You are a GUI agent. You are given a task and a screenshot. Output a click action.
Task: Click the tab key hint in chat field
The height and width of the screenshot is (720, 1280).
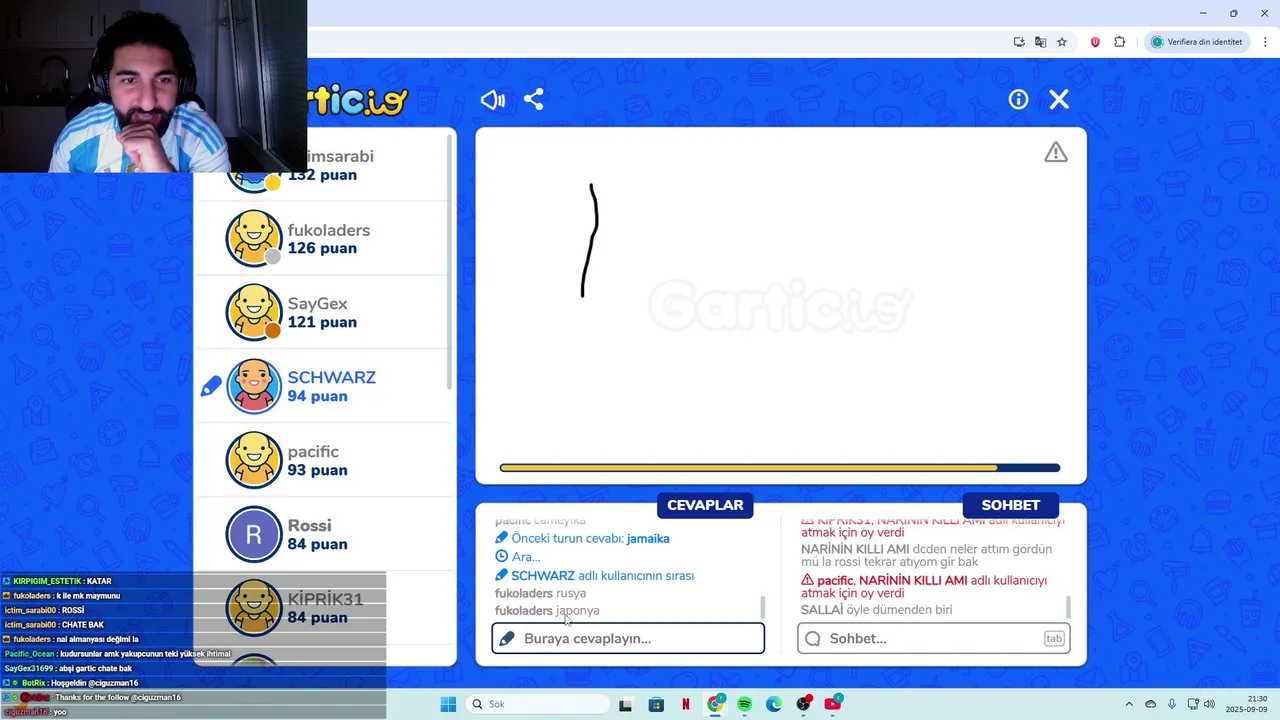tap(1054, 638)
